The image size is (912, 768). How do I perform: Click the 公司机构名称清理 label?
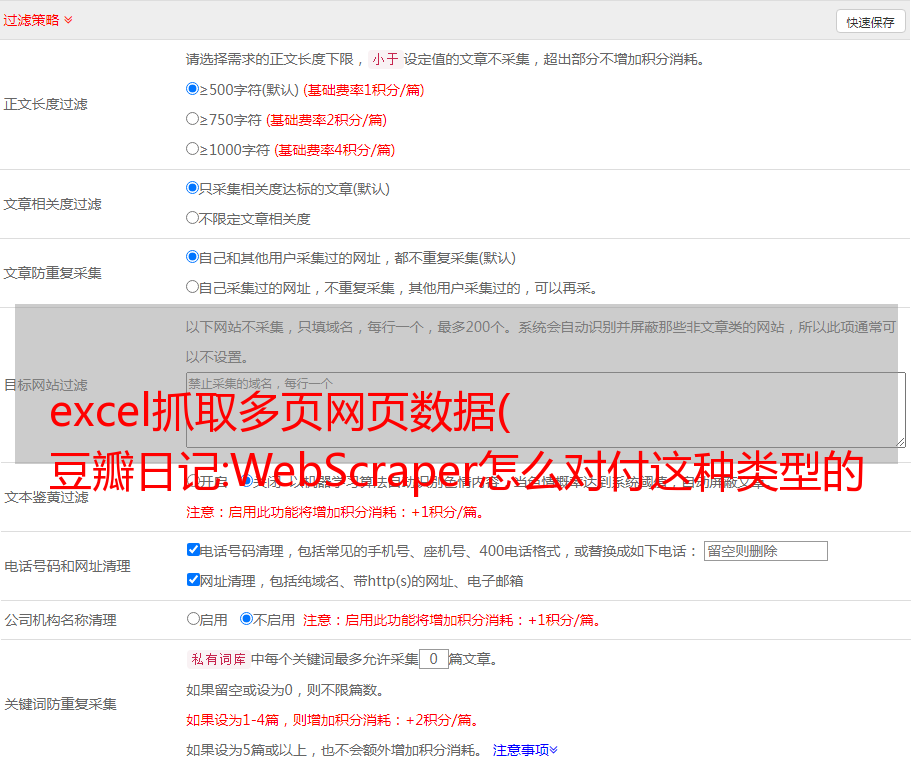click(x=60, y=620)
